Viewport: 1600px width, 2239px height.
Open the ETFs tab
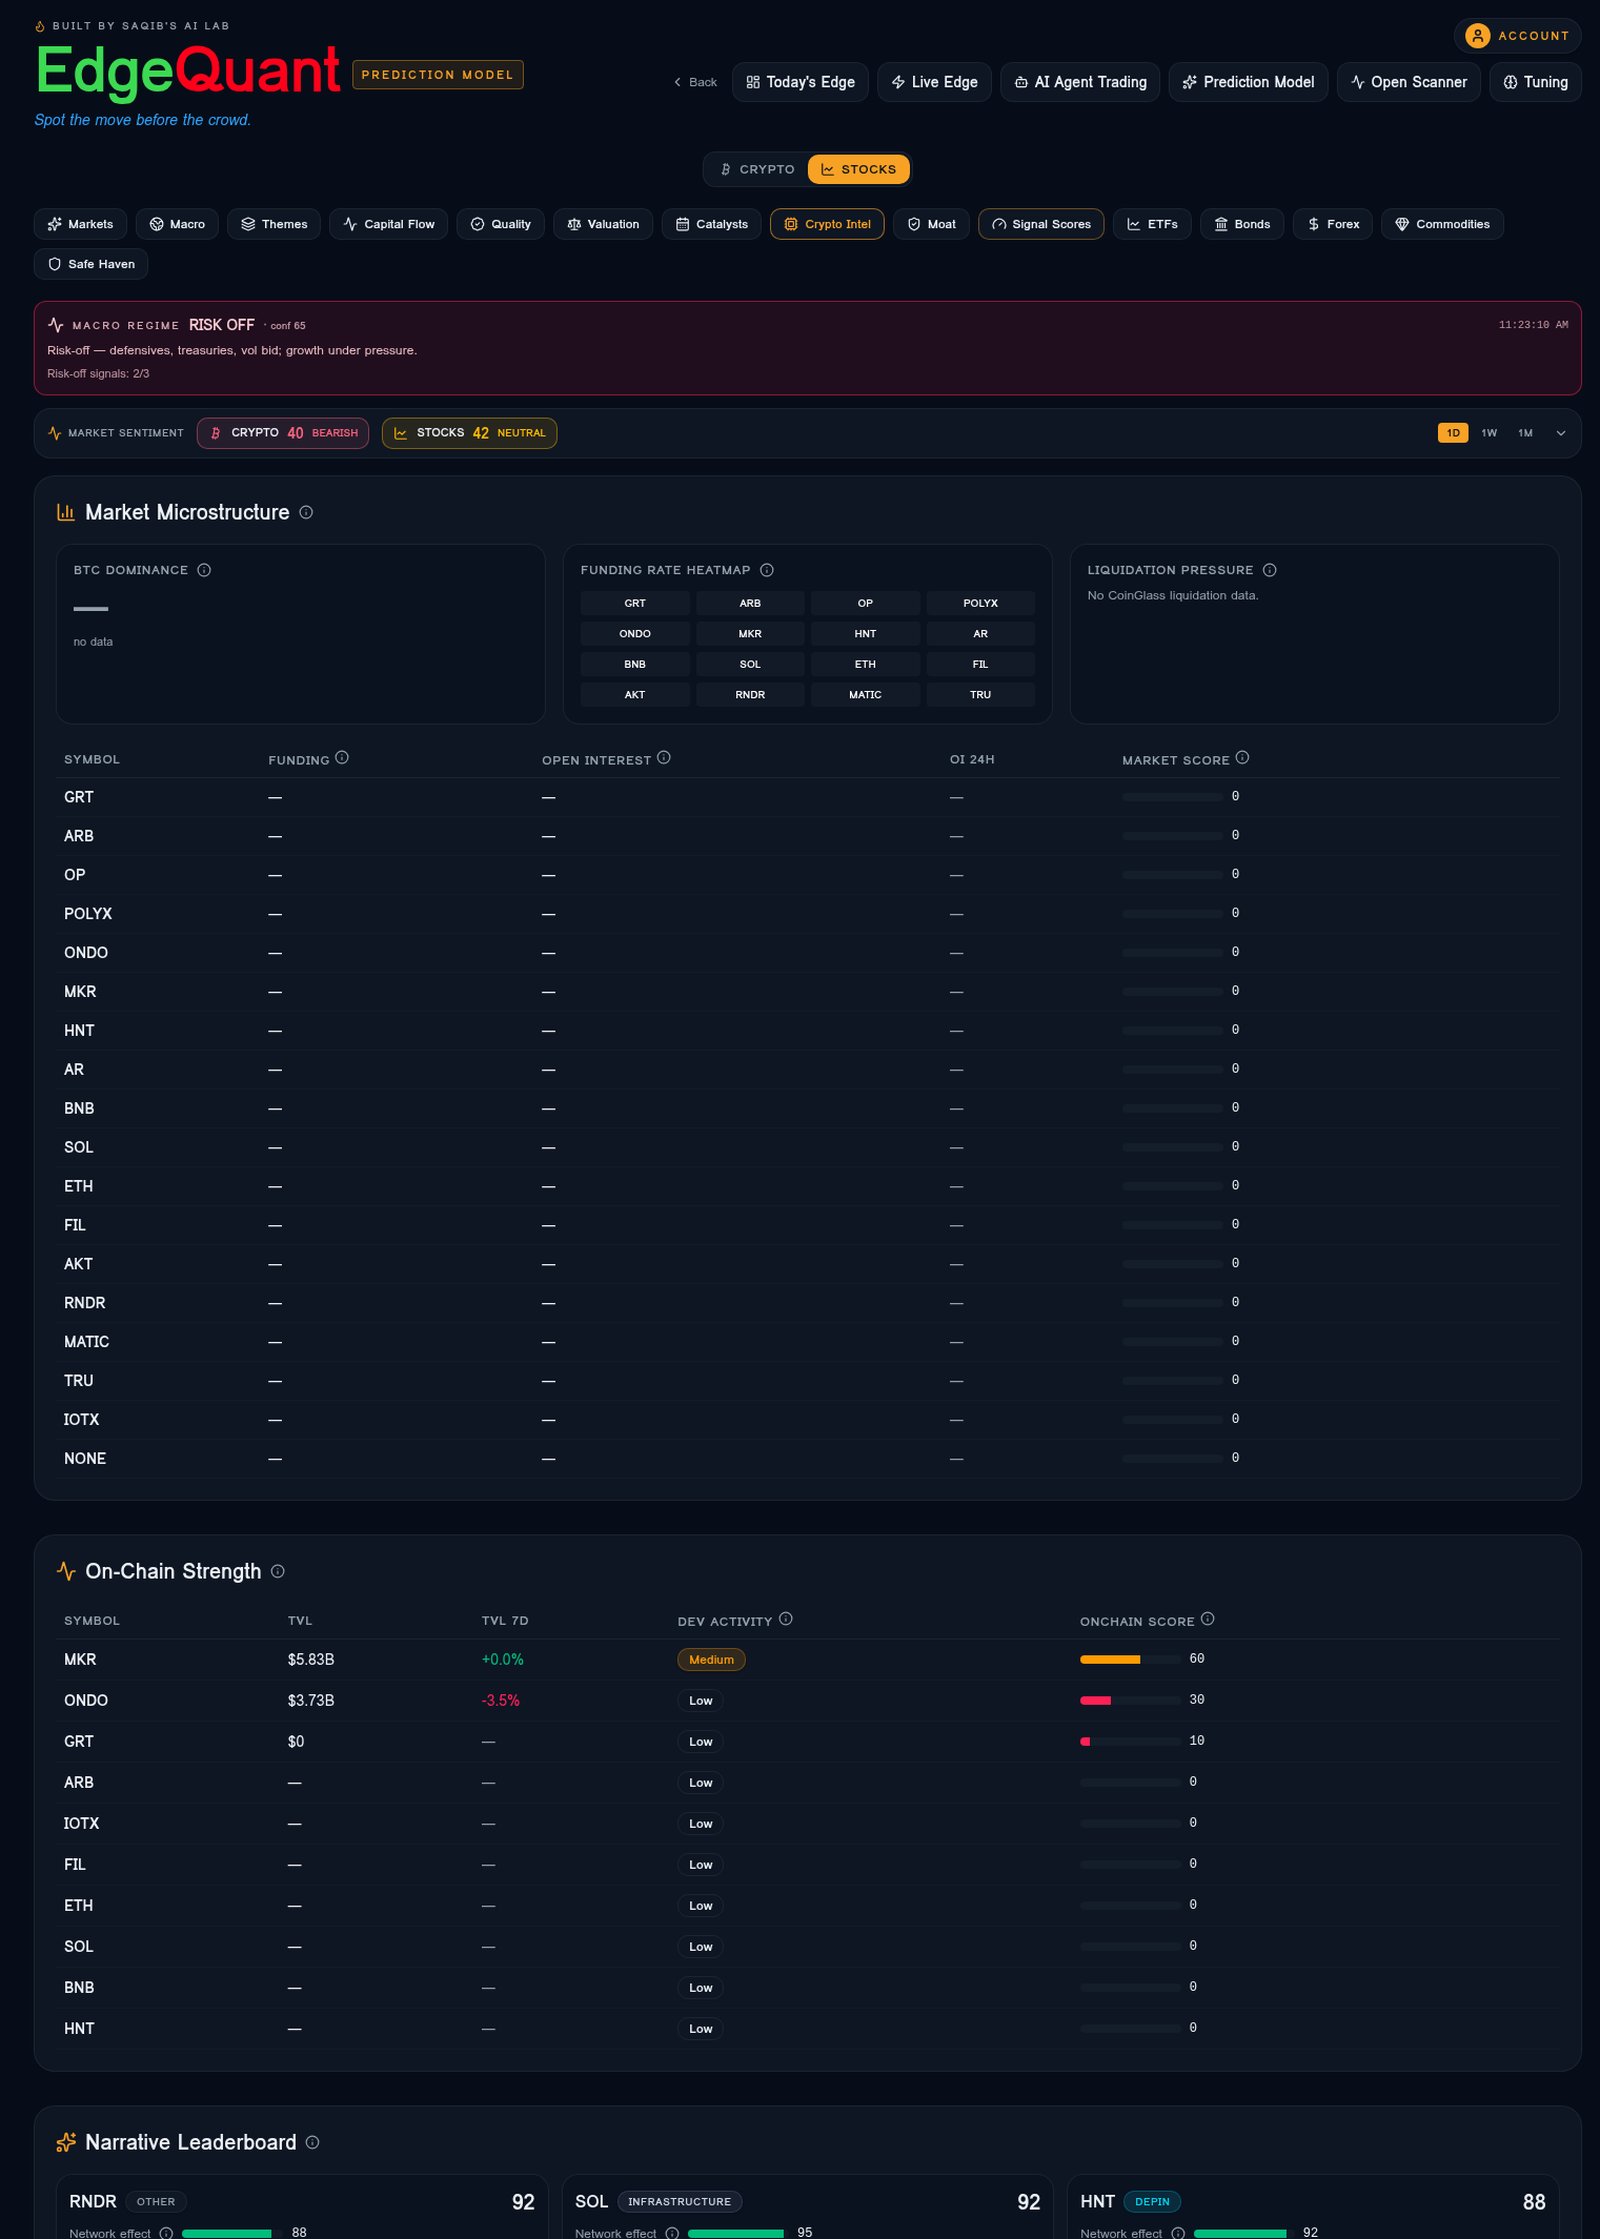point(1152,224)
